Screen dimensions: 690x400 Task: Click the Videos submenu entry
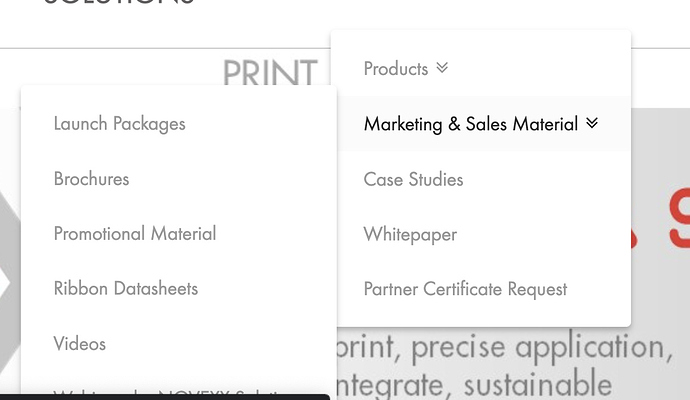[x=80, y=344]
